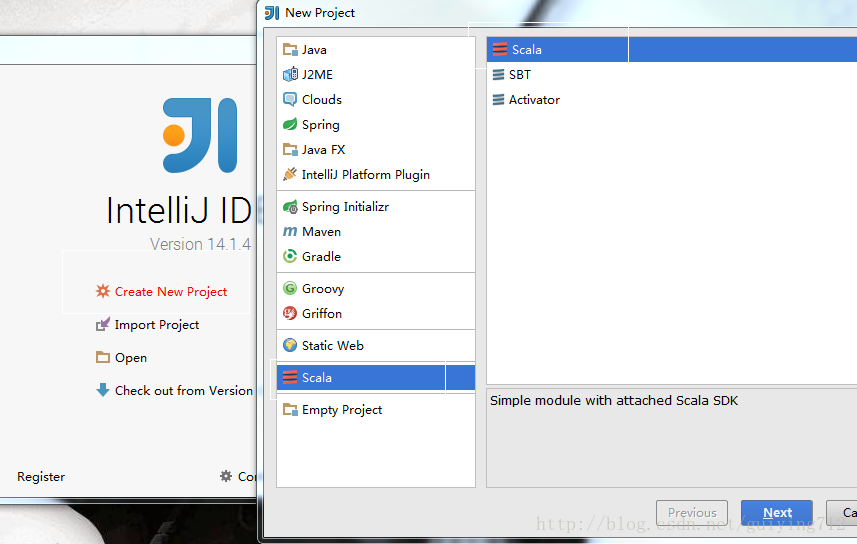Click the Configure gear icon in welcome window

(226, 476)
